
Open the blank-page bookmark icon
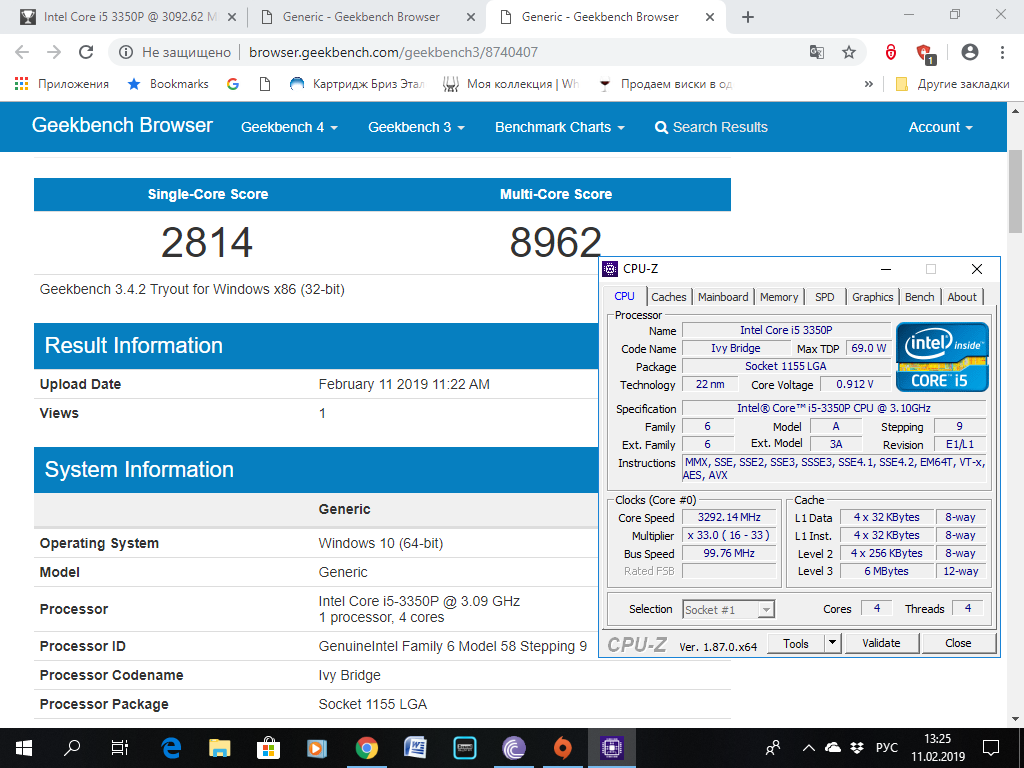click(x=264, y=84)
